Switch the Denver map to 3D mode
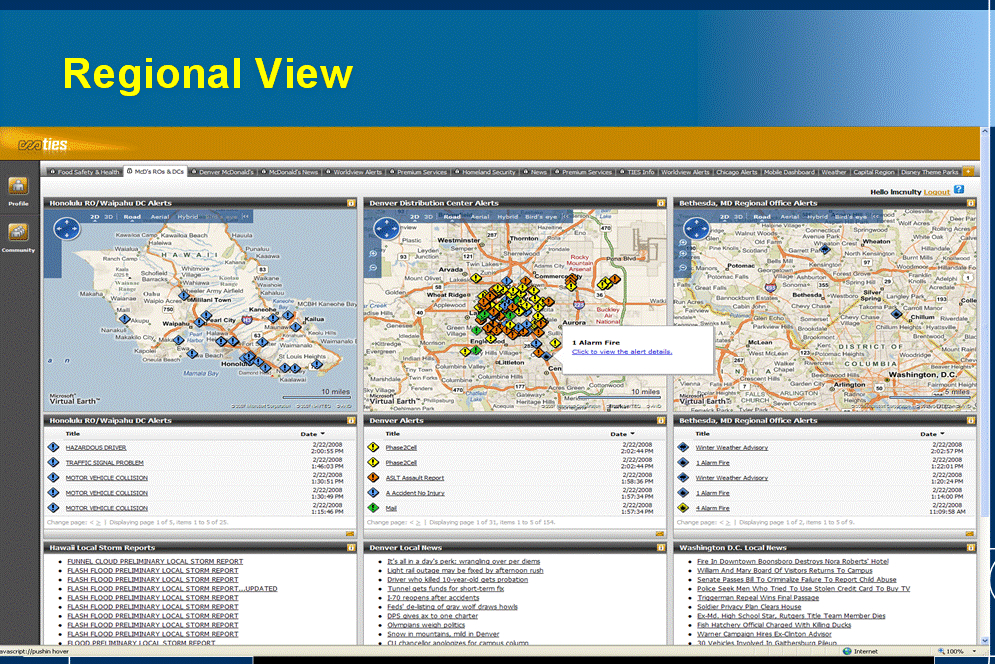Viewport: 995px width, 664px height. (428, 217)
